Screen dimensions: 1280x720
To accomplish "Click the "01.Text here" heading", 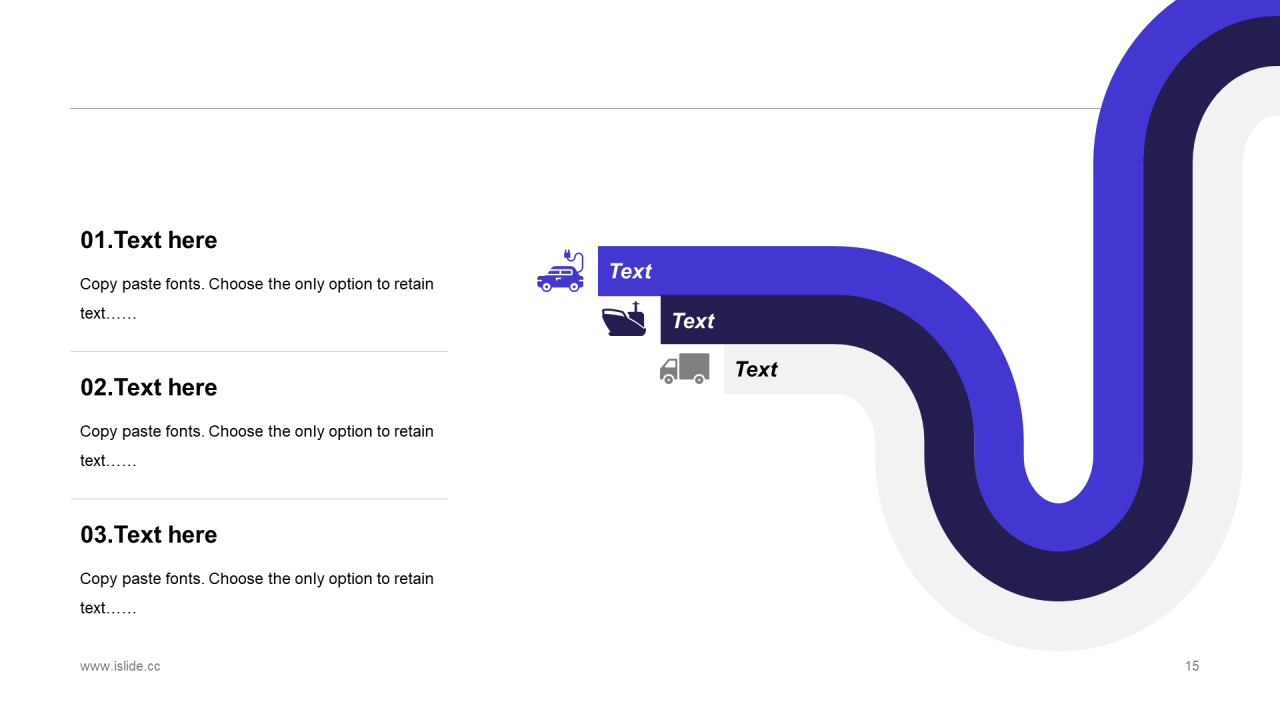I will [x=149, y=240].
